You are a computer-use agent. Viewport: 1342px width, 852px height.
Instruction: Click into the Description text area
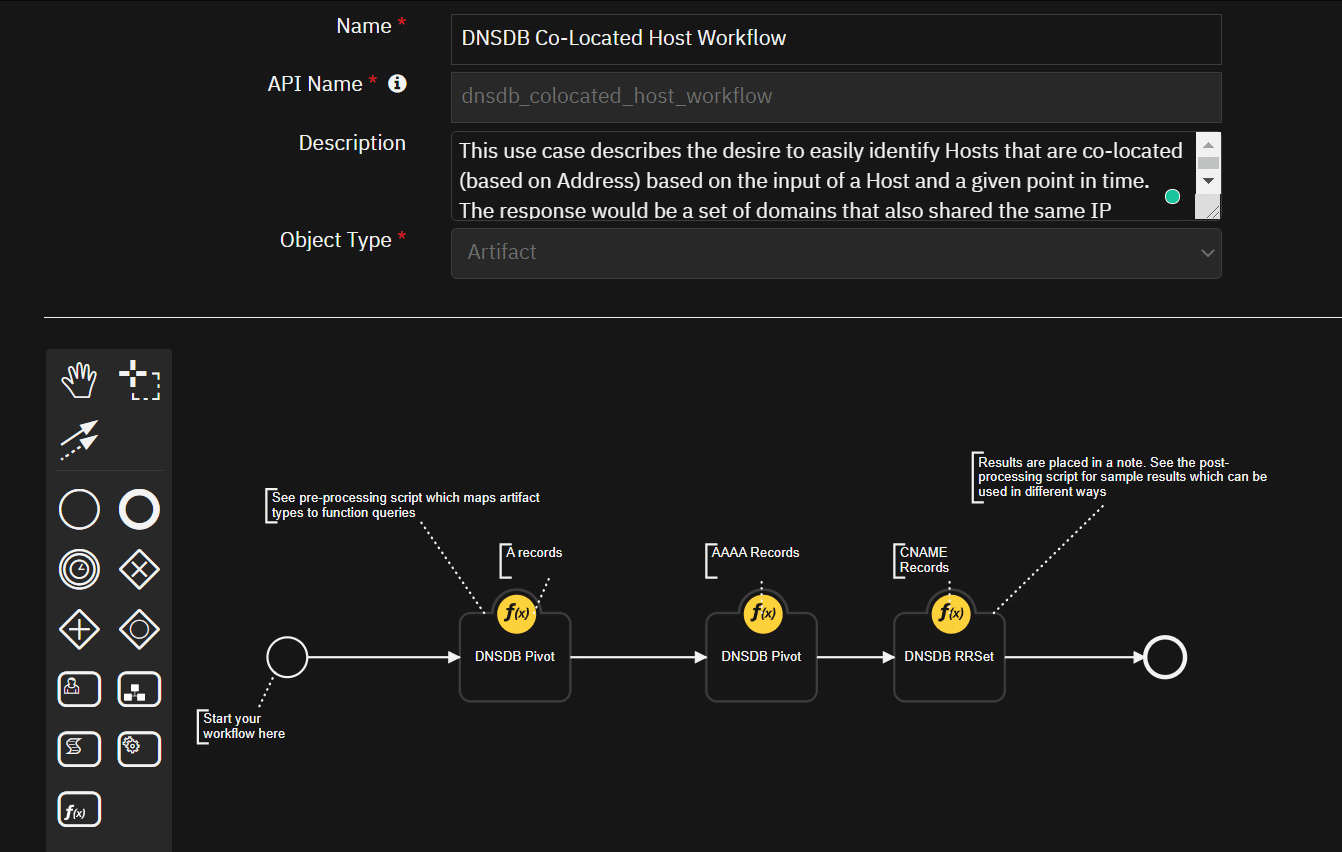pos(823,176)
